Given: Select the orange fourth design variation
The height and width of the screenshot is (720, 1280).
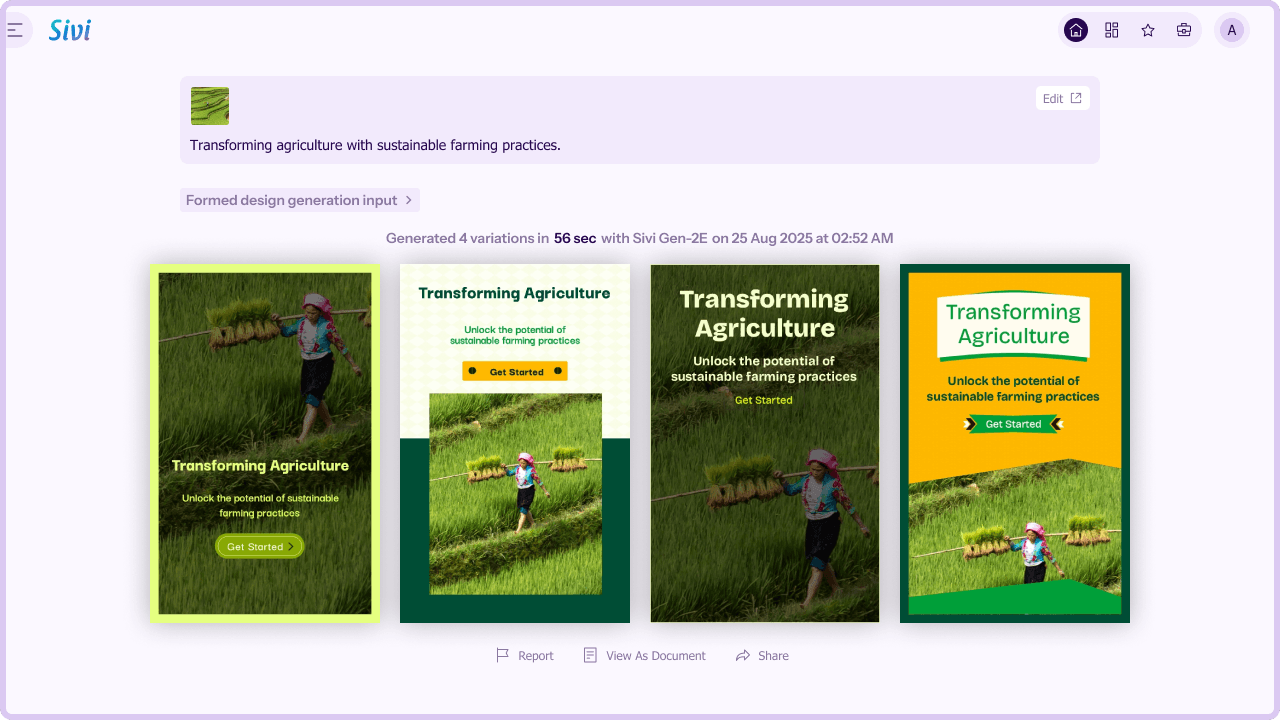Looking at the screenshot, I should point(1015,443).
